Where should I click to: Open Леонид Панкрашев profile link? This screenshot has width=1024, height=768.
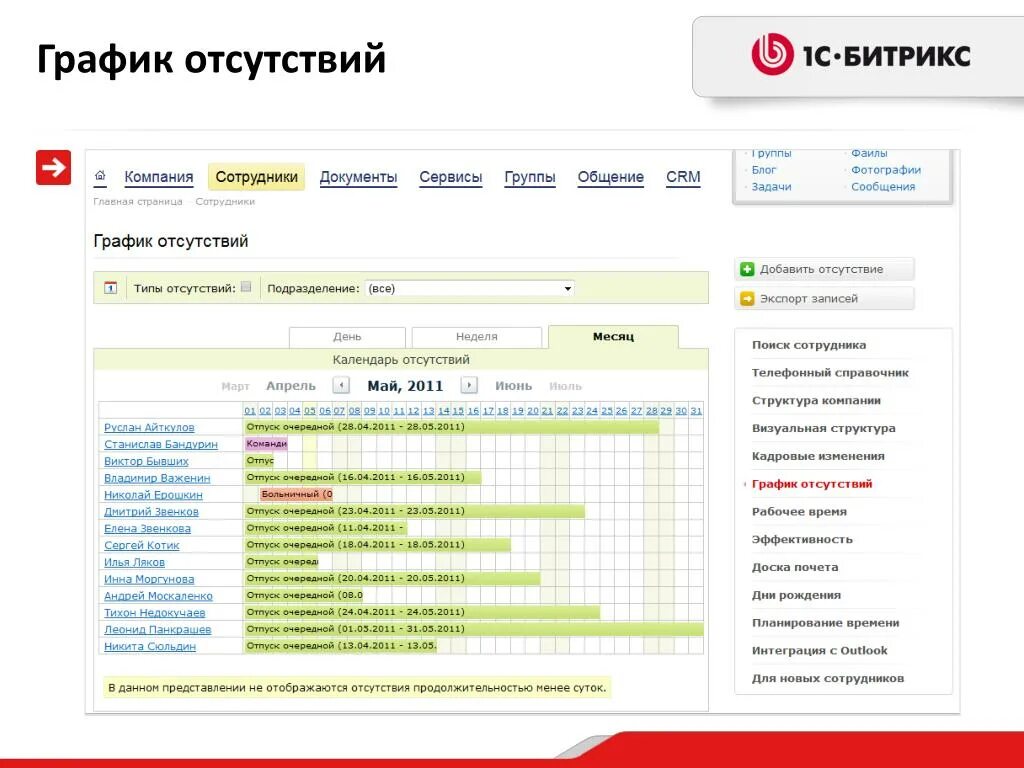tap(157, 630)
